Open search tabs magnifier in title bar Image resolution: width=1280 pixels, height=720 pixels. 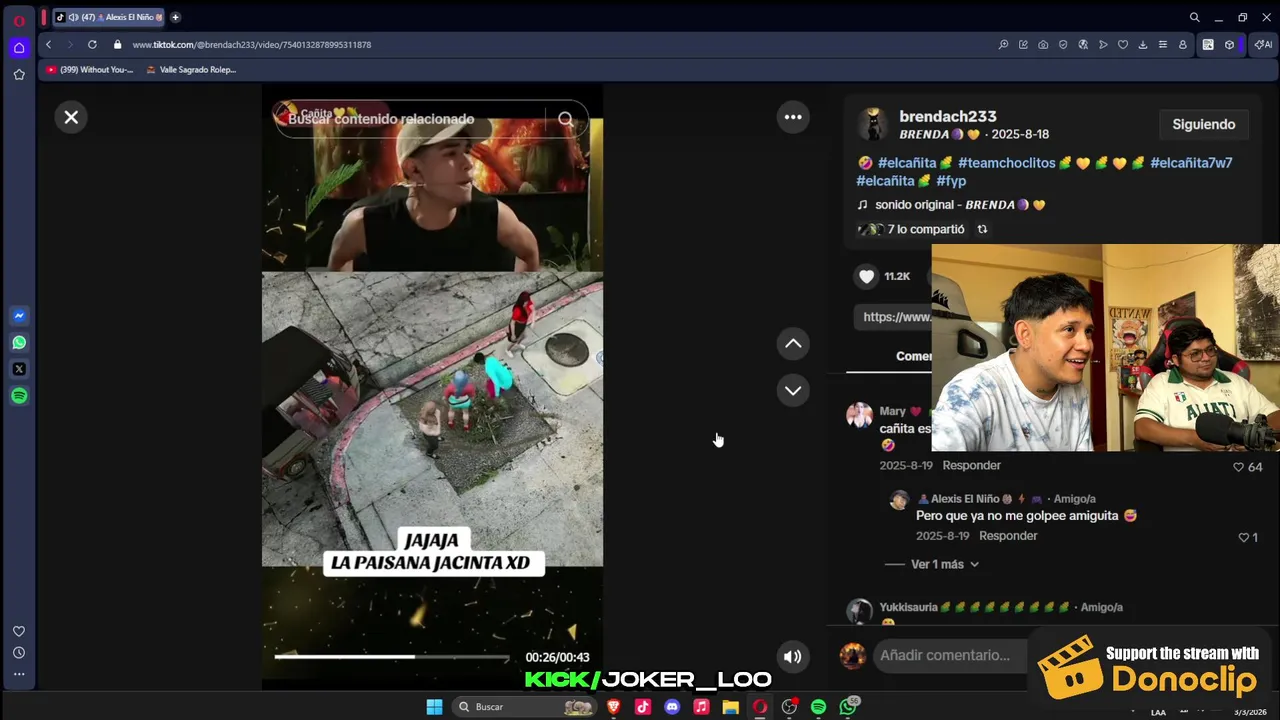pos(1194,17)
